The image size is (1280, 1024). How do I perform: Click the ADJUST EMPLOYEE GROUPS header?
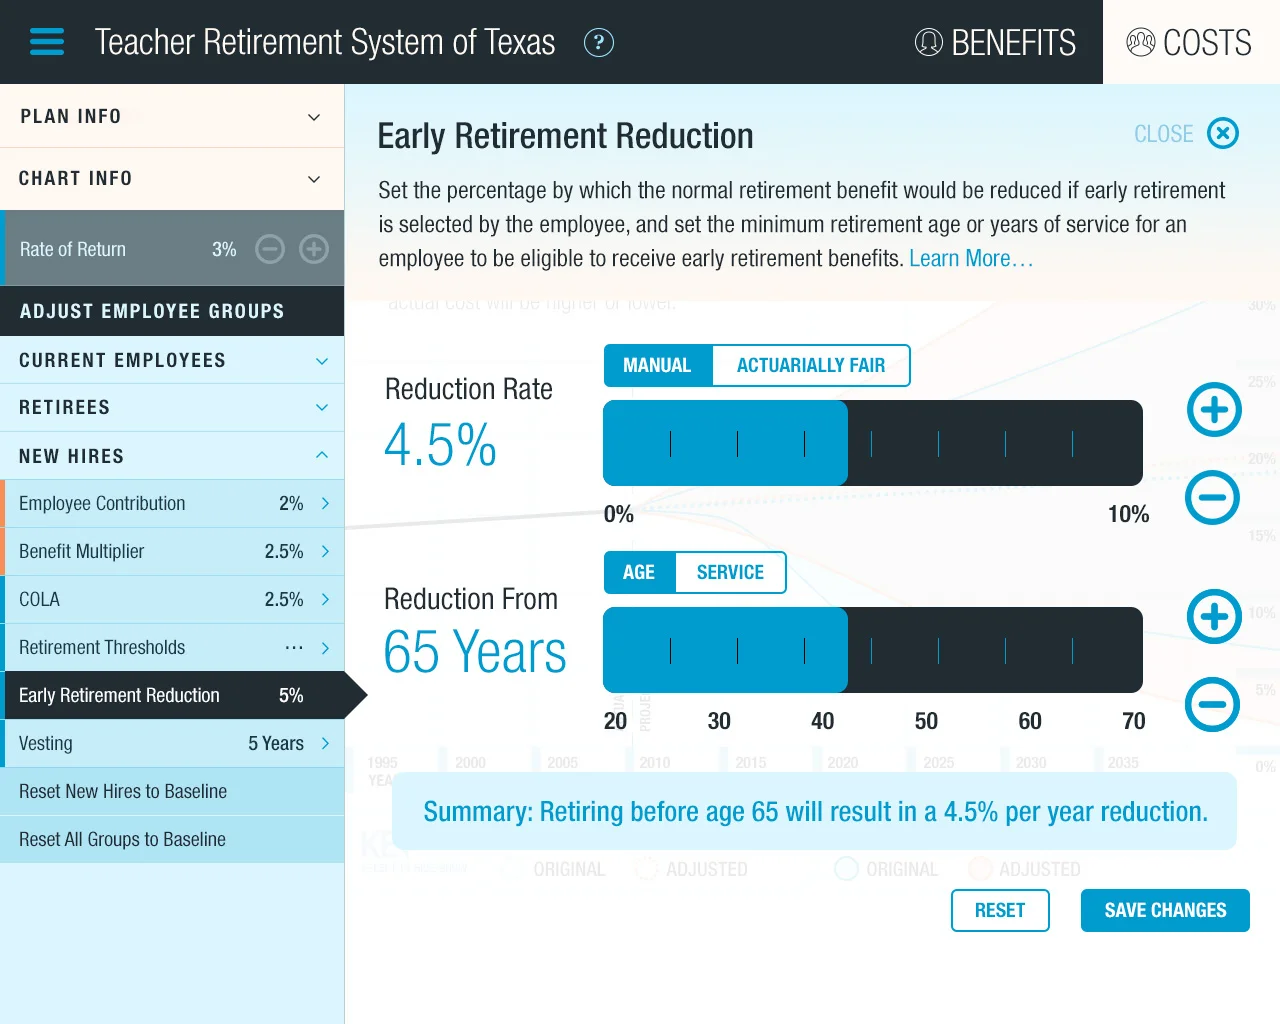point(172,311)
